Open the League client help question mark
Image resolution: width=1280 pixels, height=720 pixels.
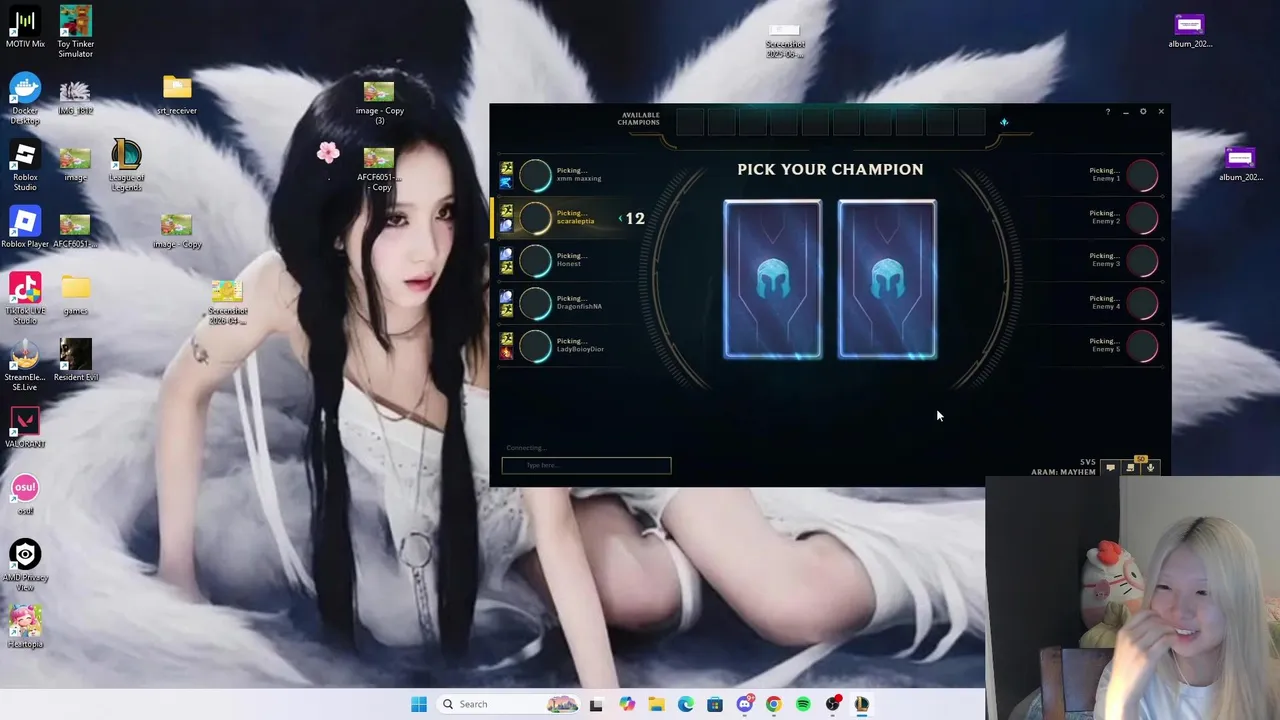point(1107,112)
